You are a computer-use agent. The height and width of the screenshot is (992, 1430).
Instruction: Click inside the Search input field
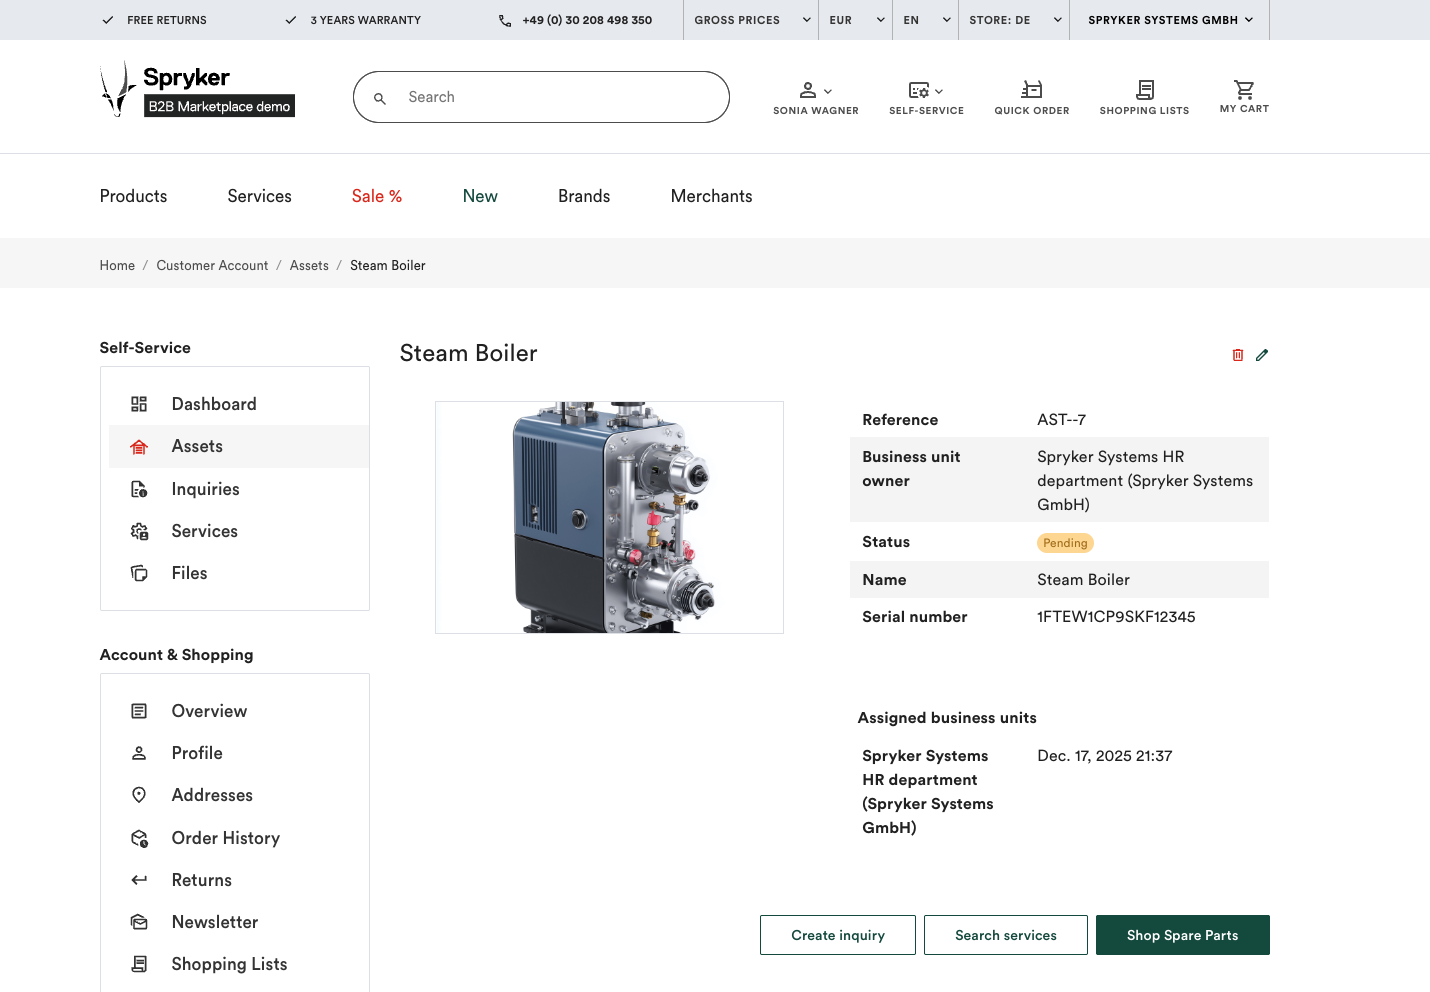pyautogui.click(x=540, y=97)
